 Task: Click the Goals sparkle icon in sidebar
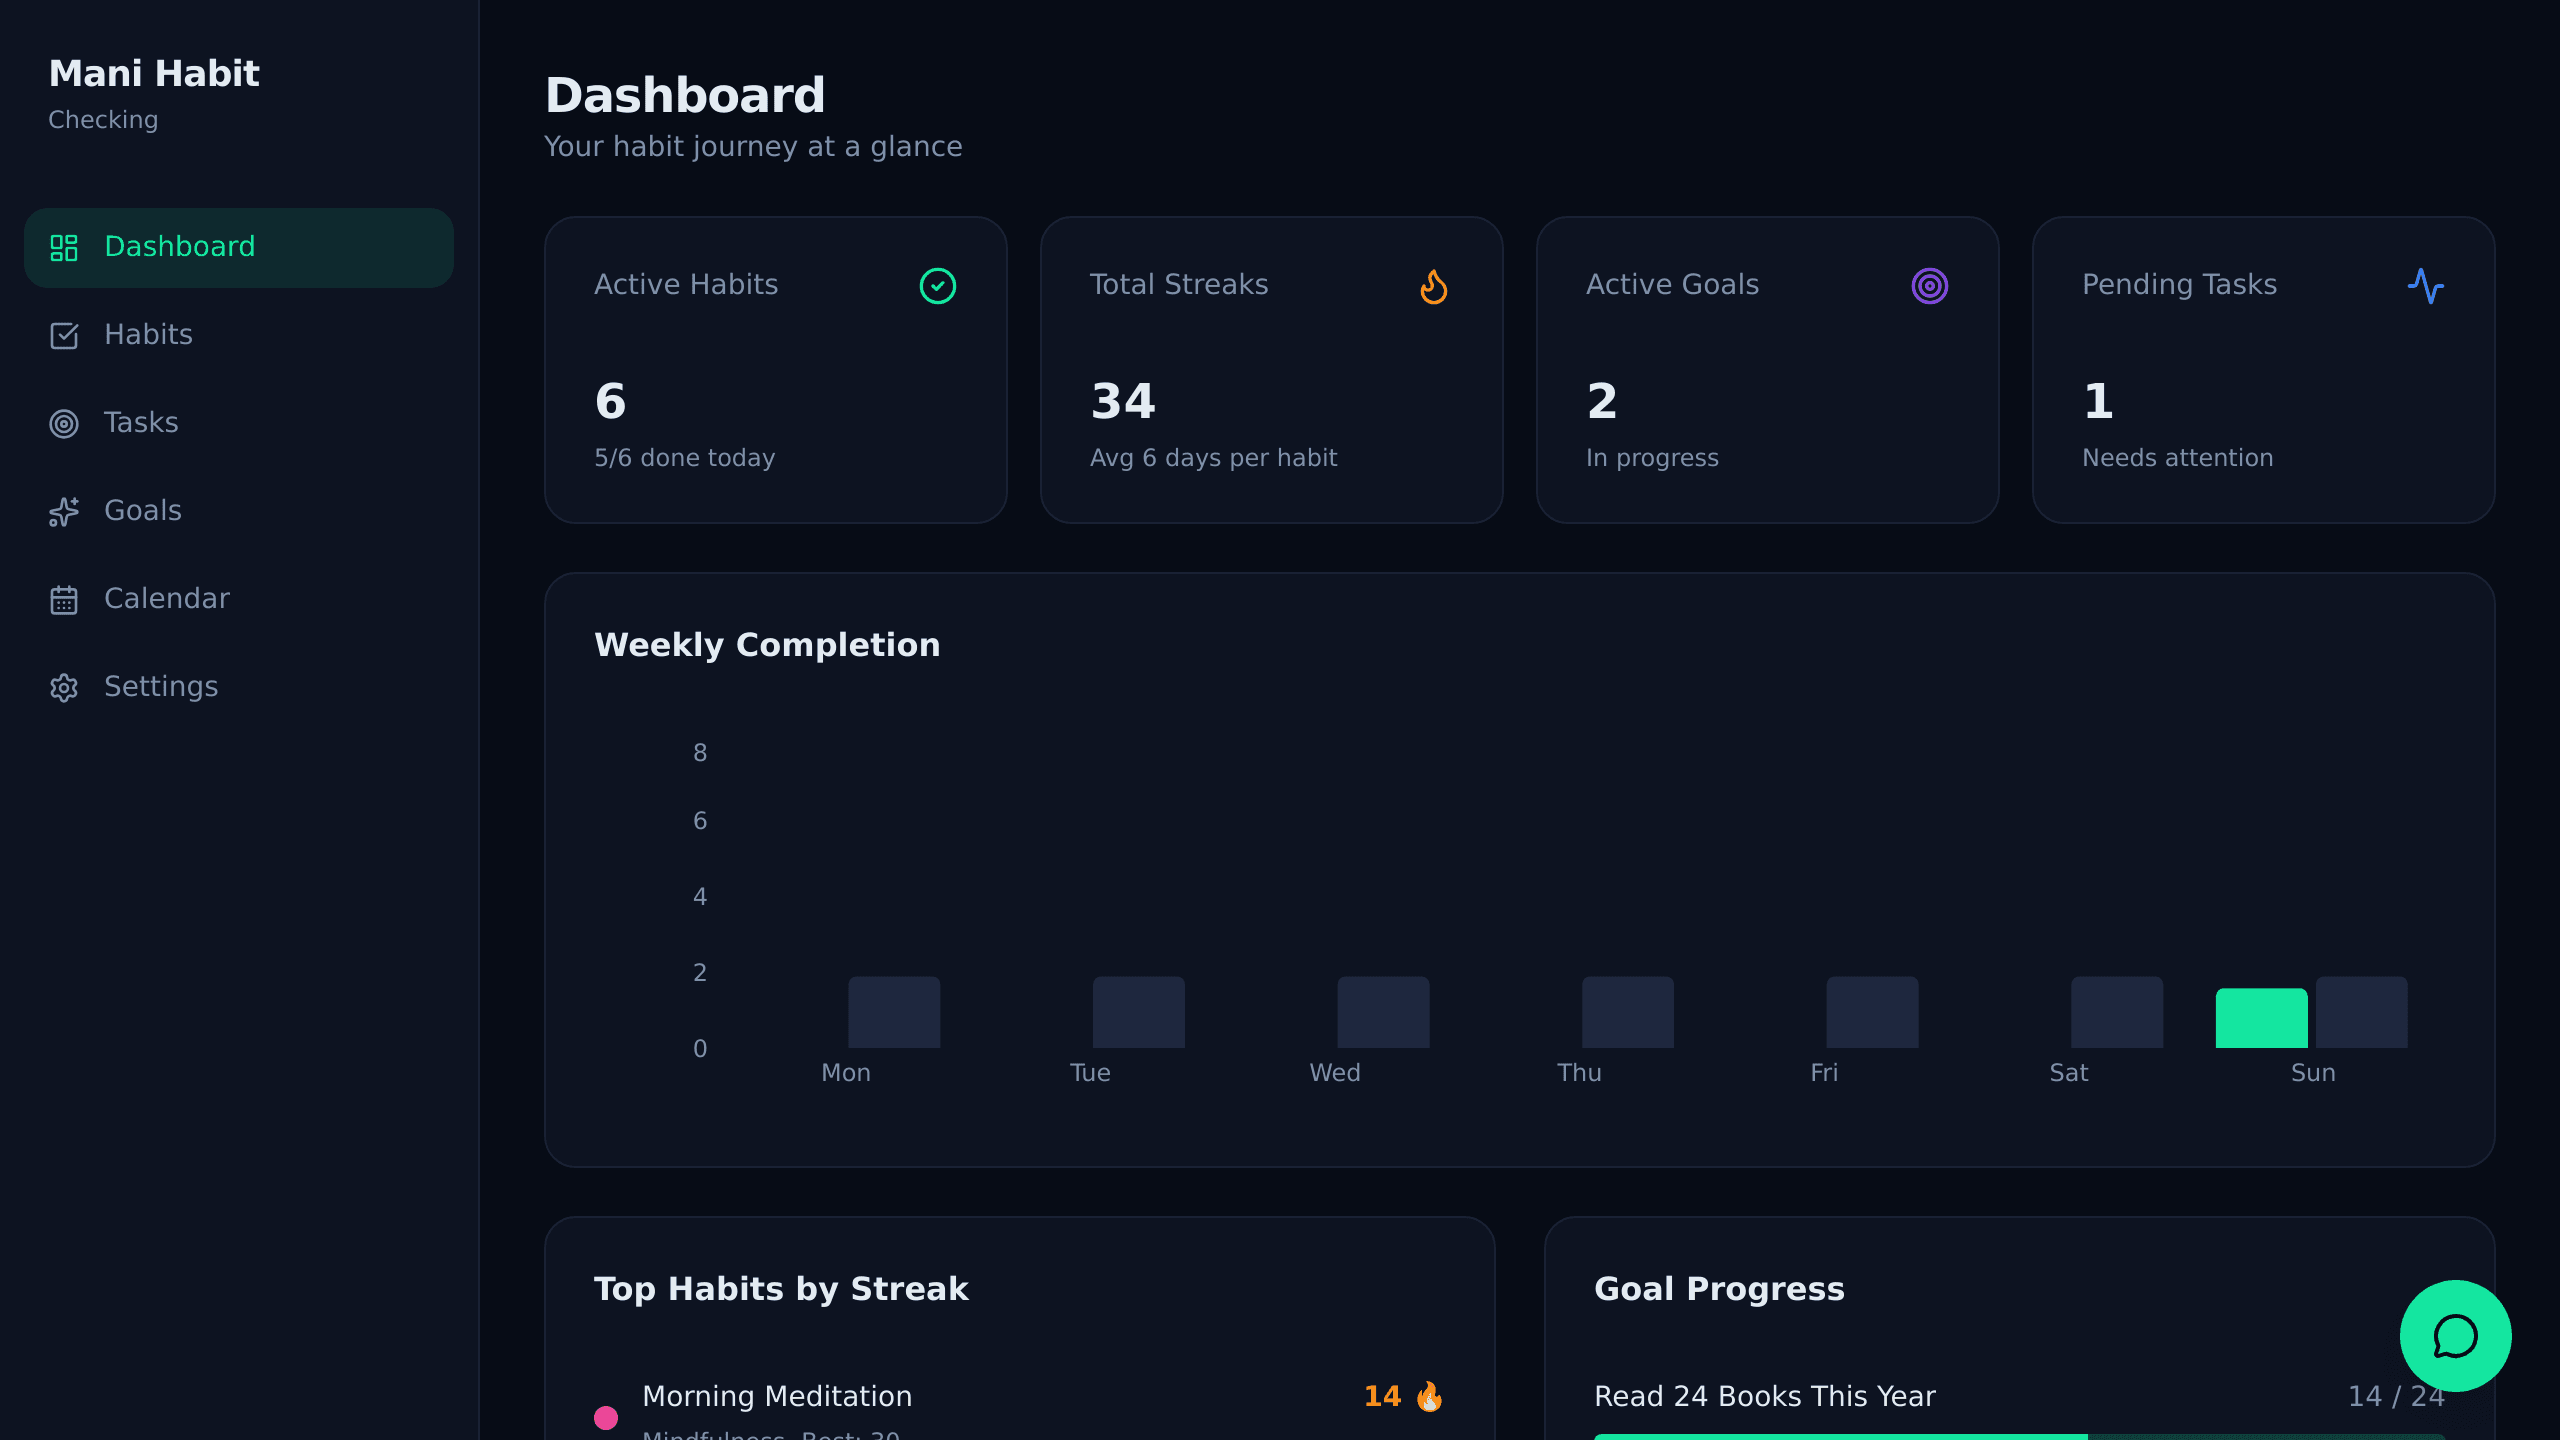click(x=64, y=512)
